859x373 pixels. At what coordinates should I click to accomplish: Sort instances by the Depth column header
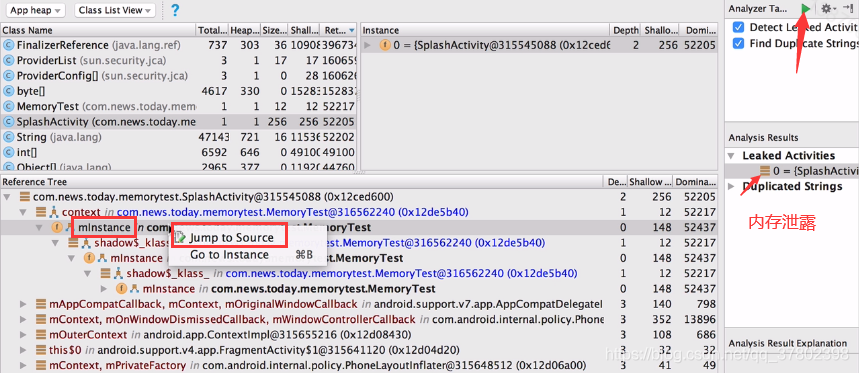[626, 30]
